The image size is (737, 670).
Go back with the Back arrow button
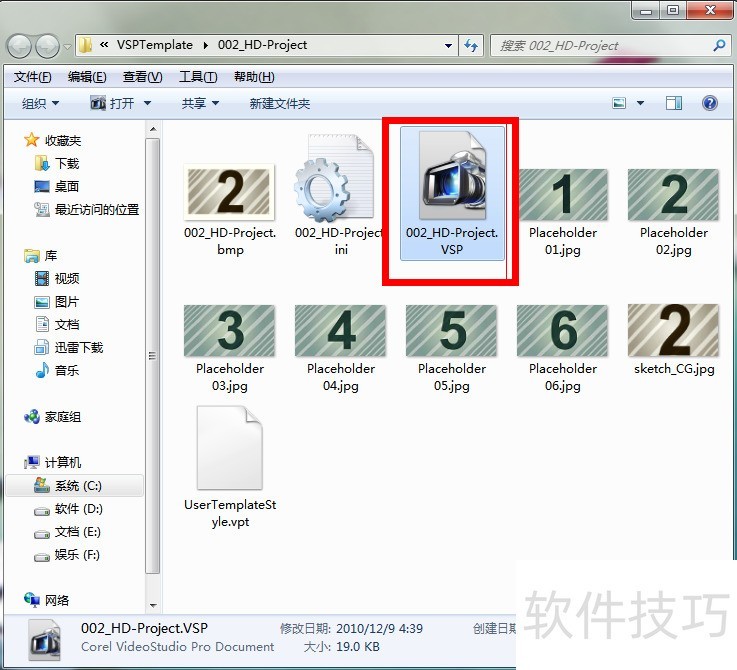pyautogui.click(x=19, y=46)
